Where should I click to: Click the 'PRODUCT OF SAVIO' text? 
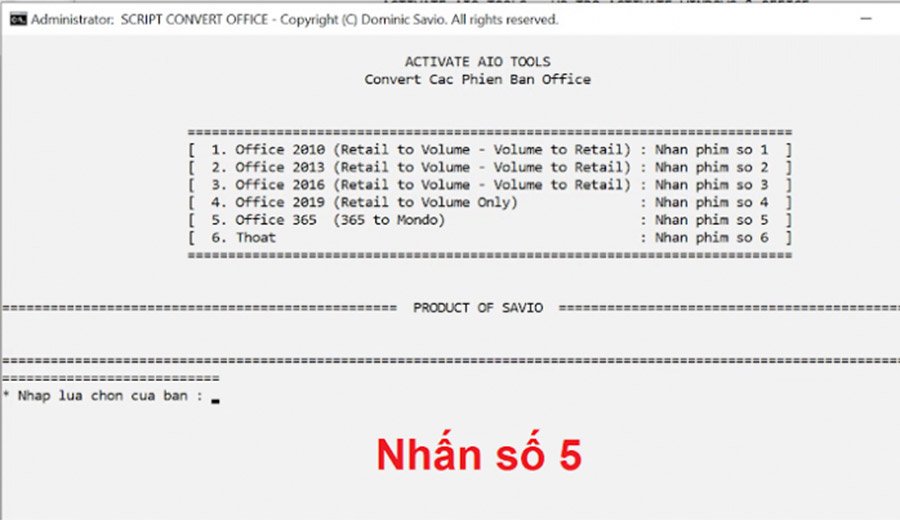tap(478, 308)
